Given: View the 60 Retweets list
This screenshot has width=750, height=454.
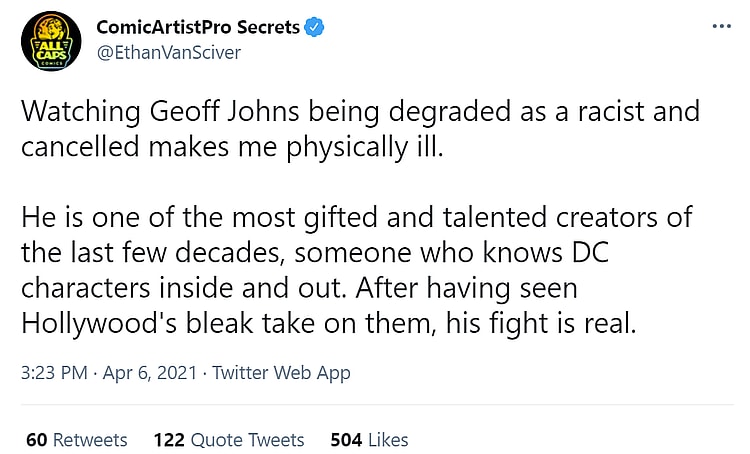Looking at the screenshot, I should tap(77, 439).
